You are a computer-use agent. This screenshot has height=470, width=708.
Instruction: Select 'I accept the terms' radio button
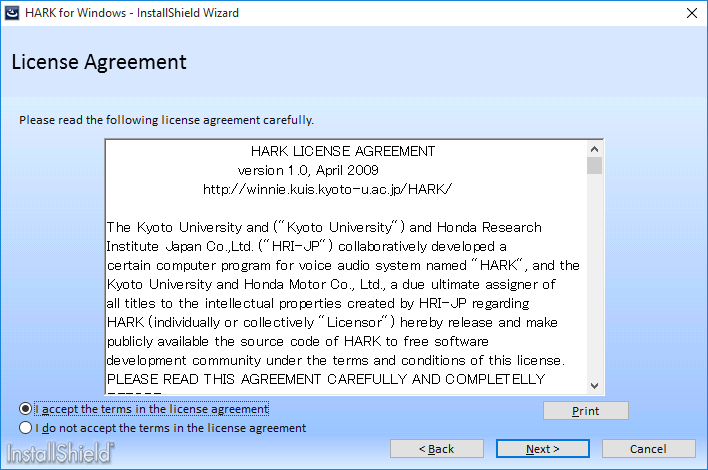pos(25,409)
